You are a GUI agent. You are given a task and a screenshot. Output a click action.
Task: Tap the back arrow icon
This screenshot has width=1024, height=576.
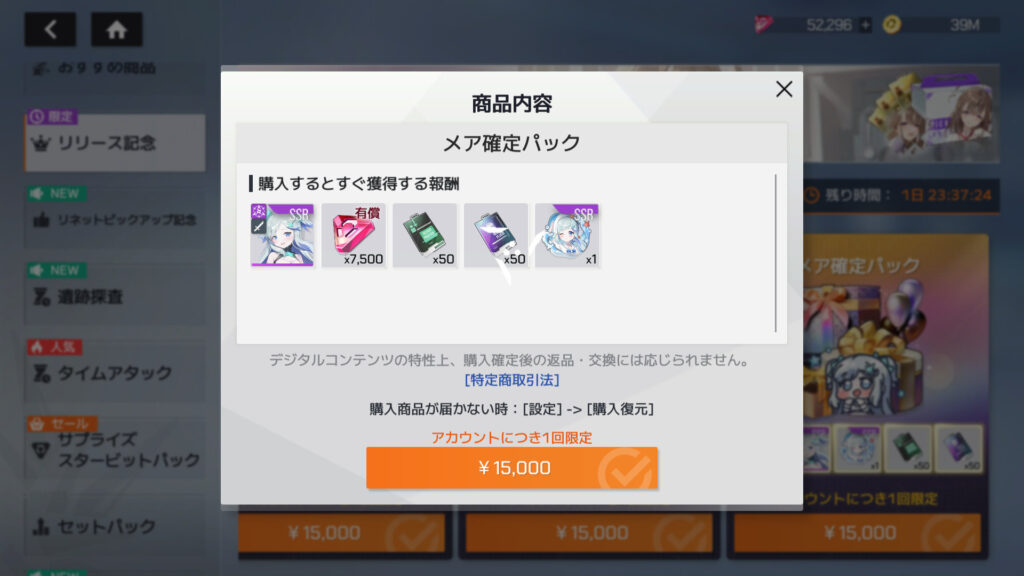click(x=50, y=29)
